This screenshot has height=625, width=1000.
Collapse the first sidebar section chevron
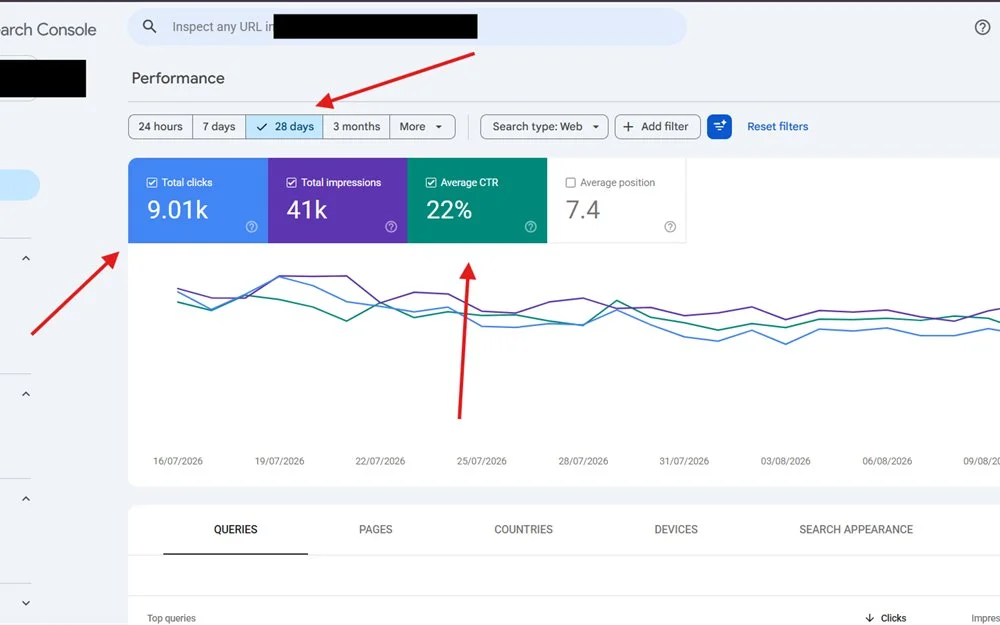click(26, 258)
